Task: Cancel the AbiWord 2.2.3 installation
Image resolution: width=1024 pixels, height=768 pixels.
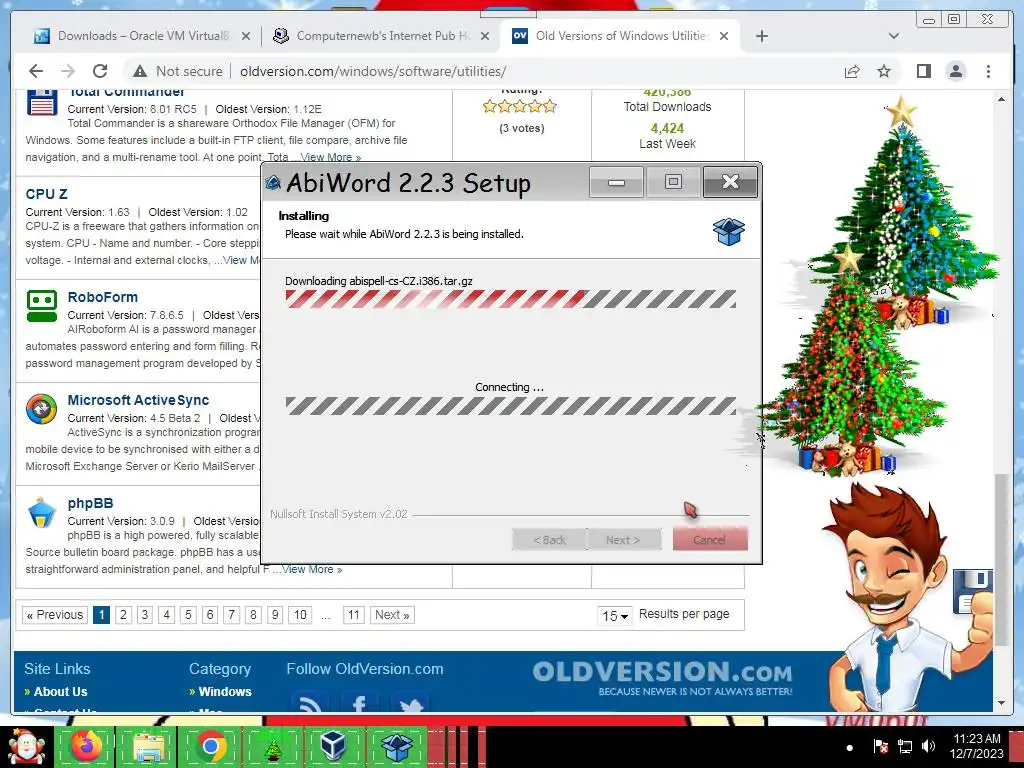Action: point(710,540)
